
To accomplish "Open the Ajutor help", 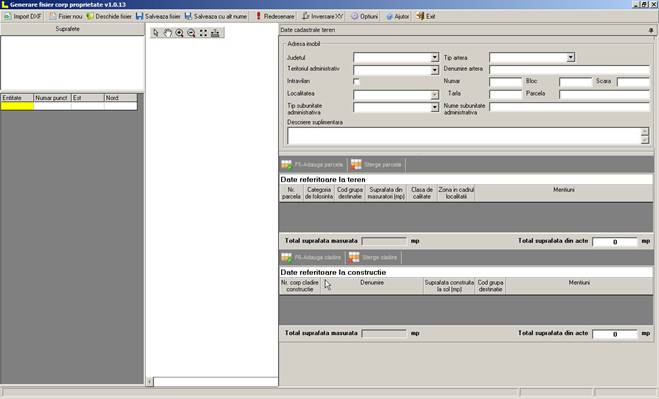I will coord(398,16).
